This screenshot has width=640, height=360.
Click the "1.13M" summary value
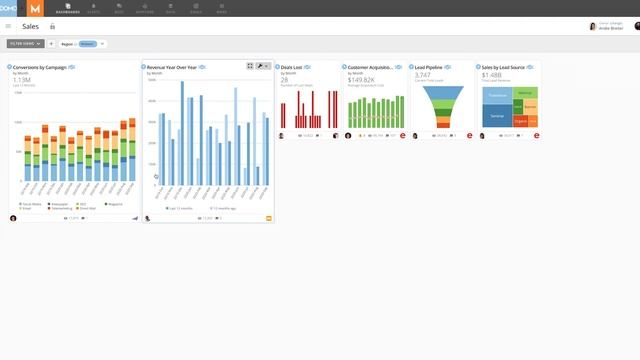pyautogui.click(x=22, y=80)
